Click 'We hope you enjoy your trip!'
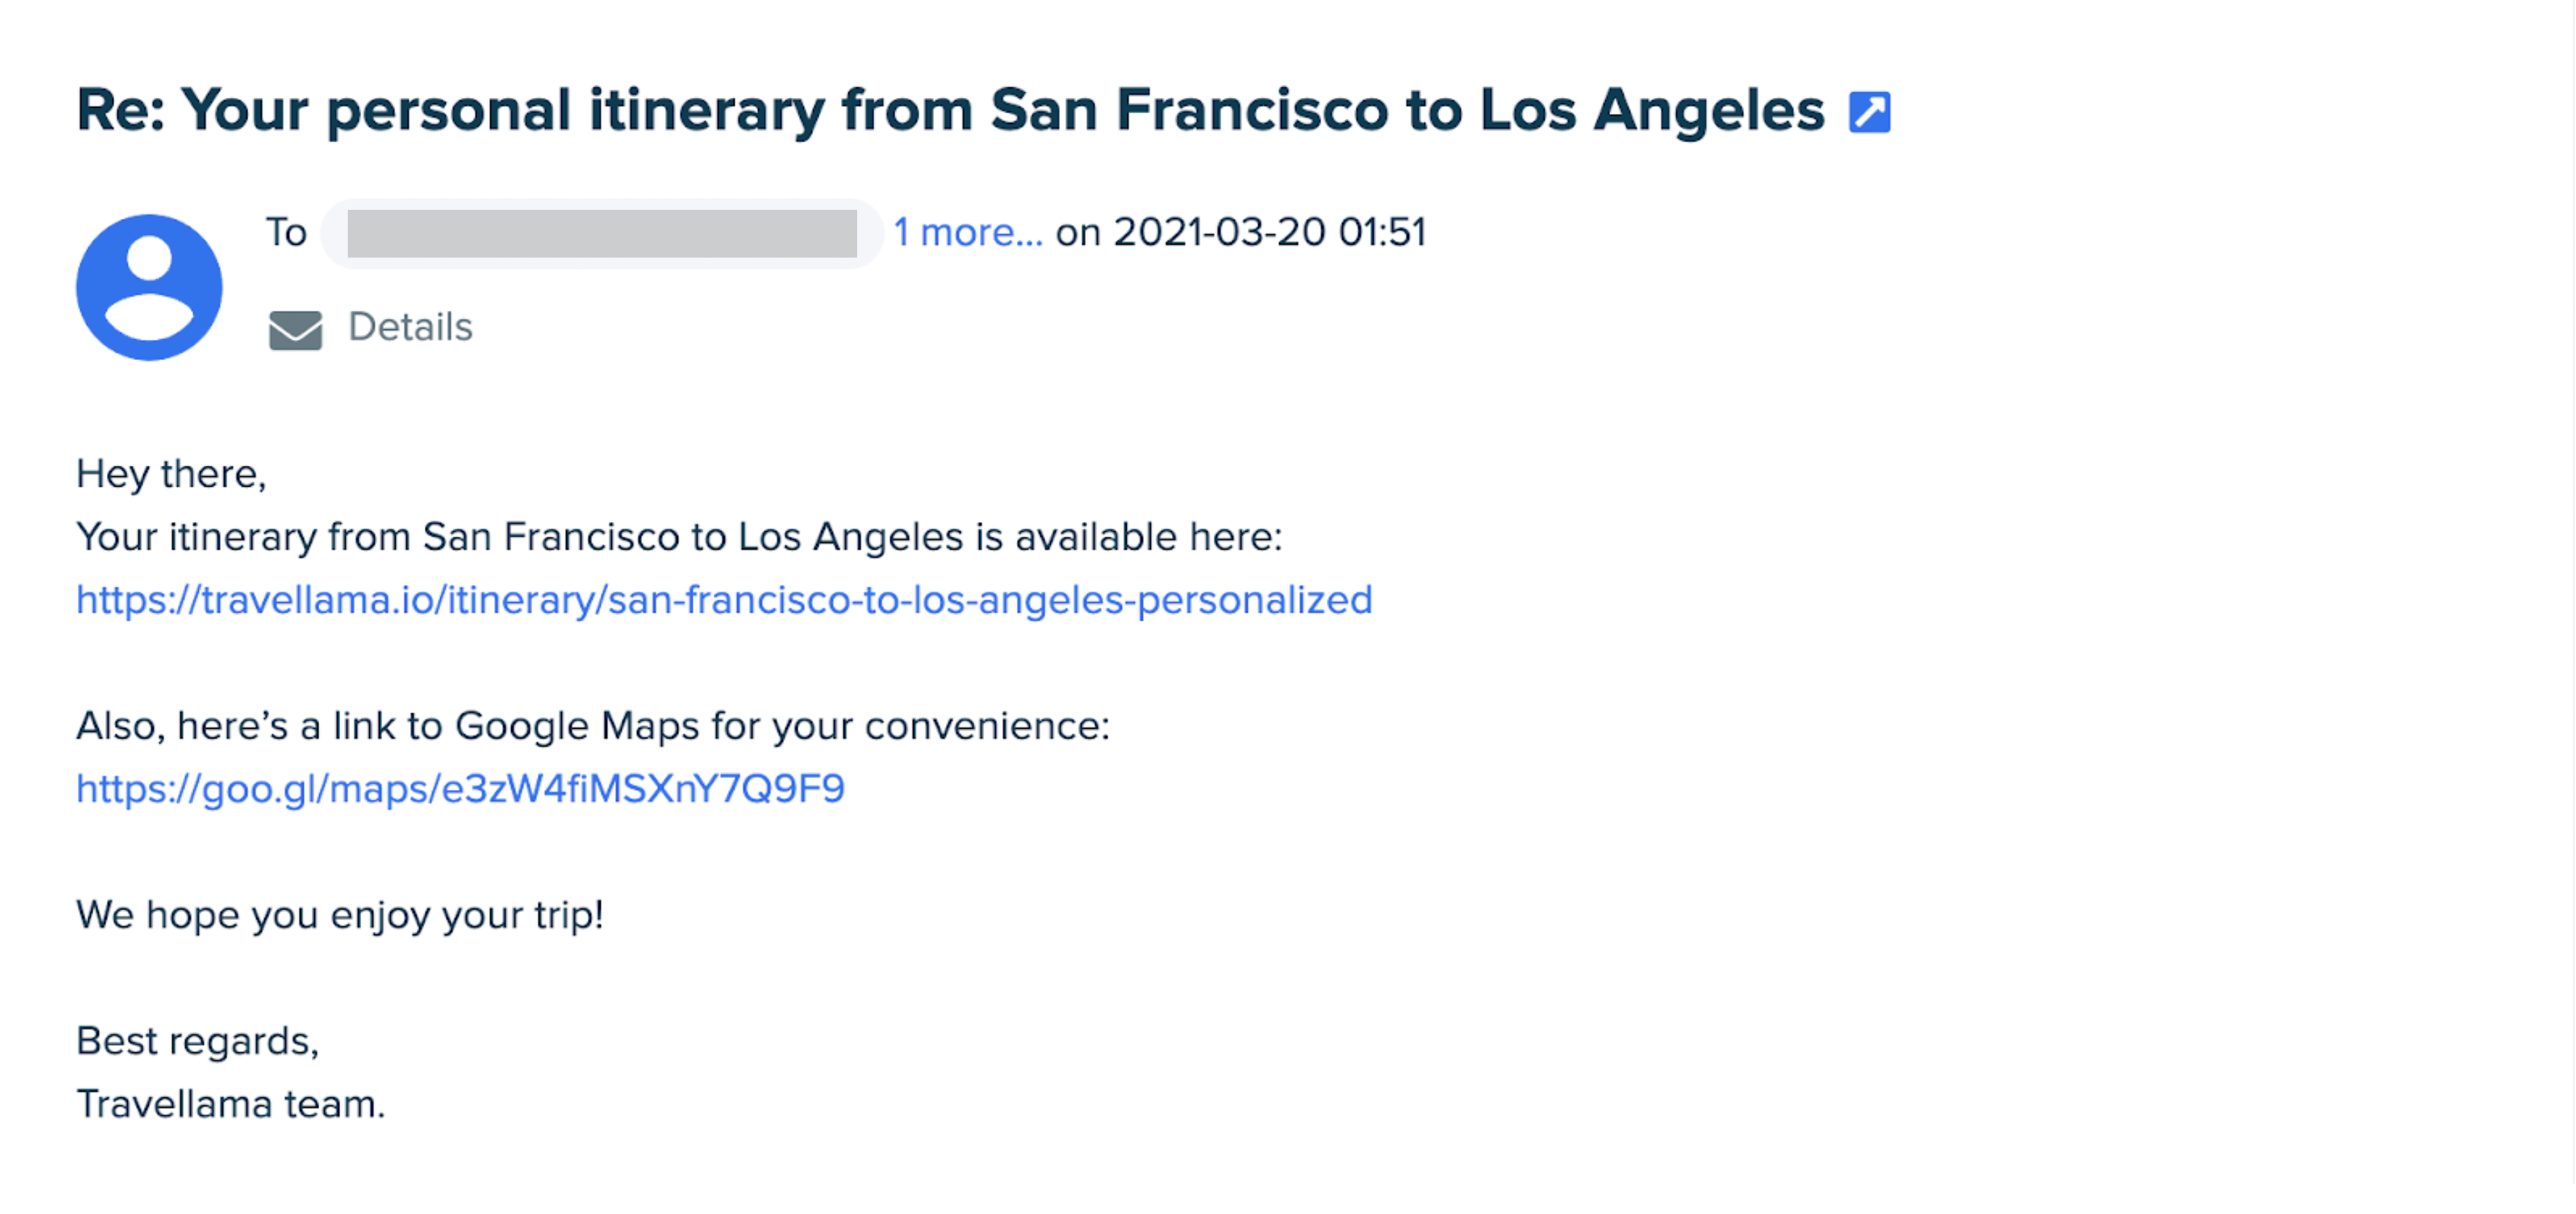2576x1214 pixels. coord(340,915)
